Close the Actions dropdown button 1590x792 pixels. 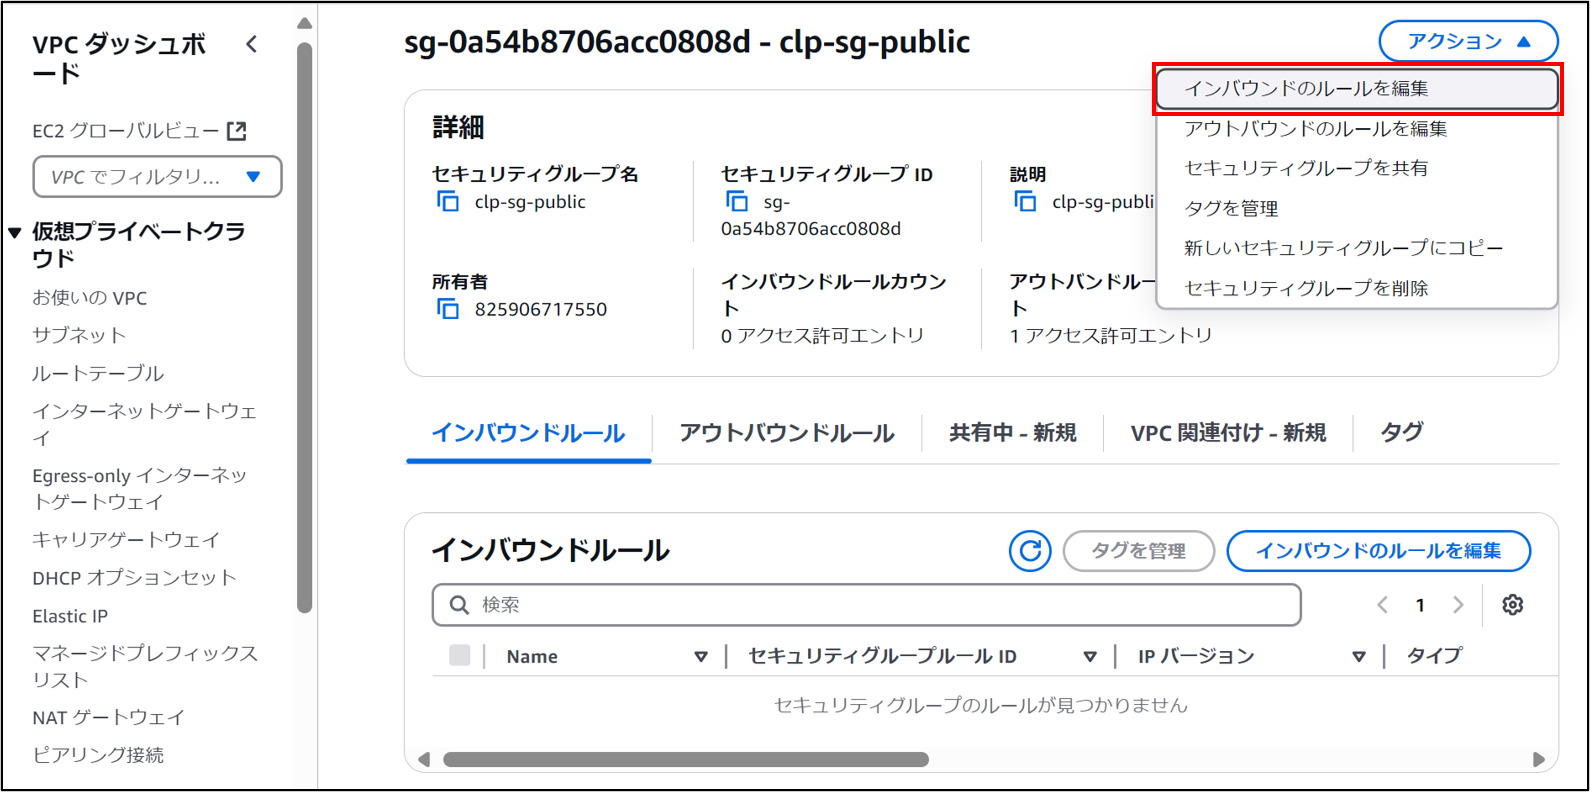pyautogui.click(x=1467, y=42)
